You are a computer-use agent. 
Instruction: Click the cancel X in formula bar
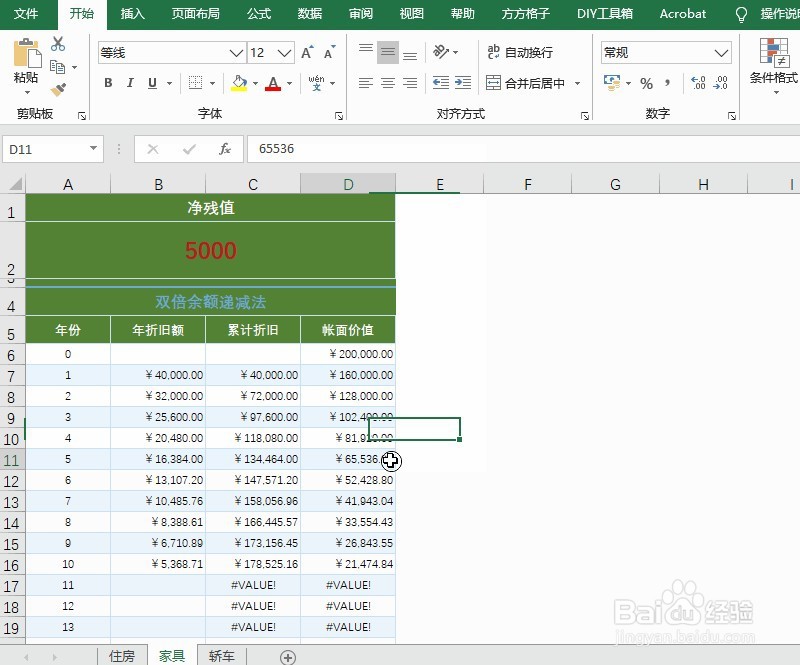coord(153,149)
